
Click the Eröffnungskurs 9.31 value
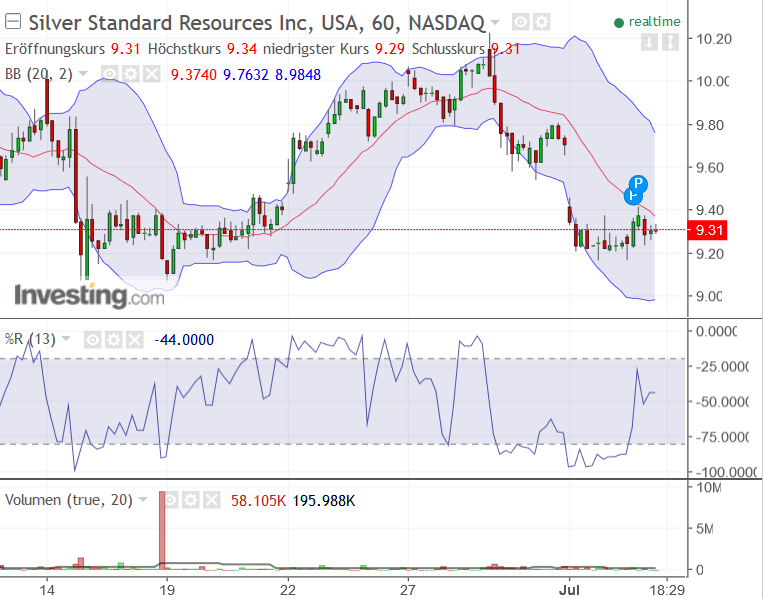pos(126,49)
